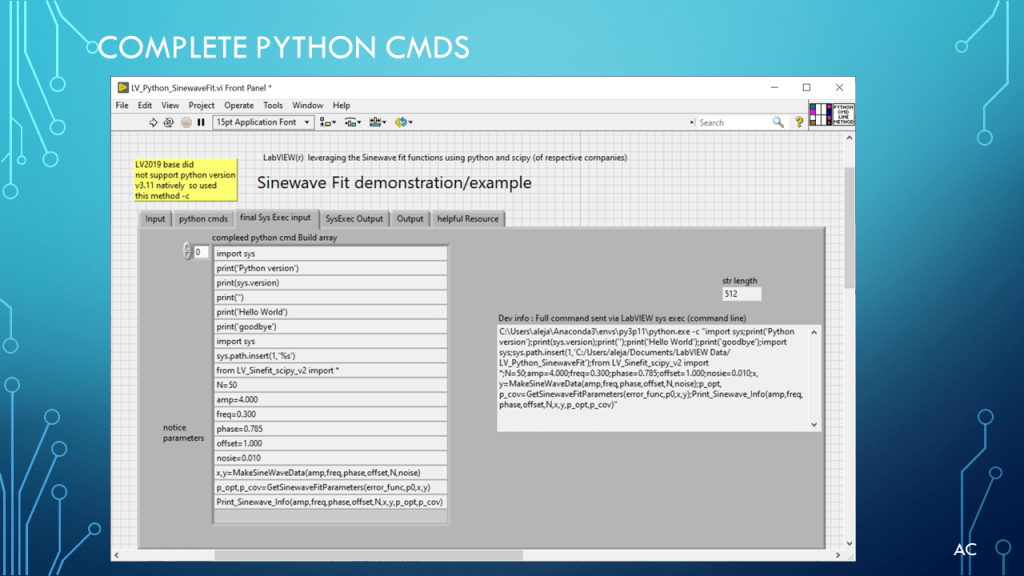1024x576 pixels.
Task: Click the Run arrow button
Action: click(x=153, y=122)
